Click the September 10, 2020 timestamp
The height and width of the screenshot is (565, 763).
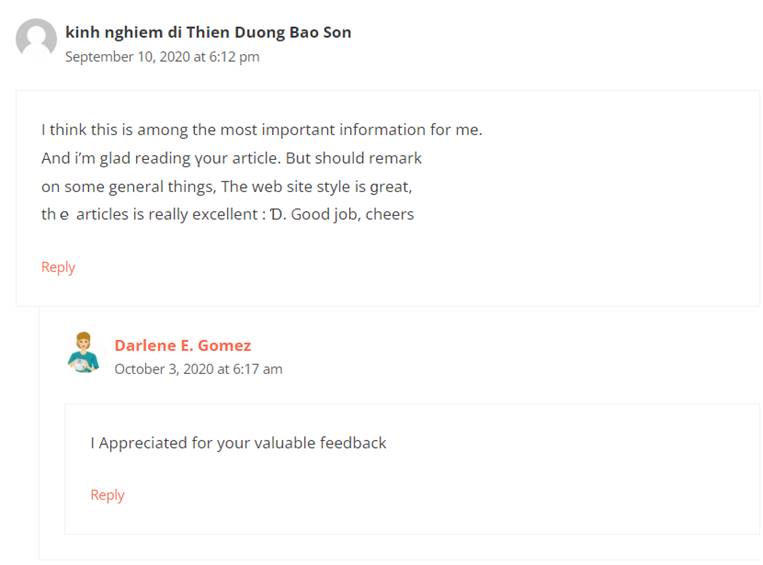162,57
